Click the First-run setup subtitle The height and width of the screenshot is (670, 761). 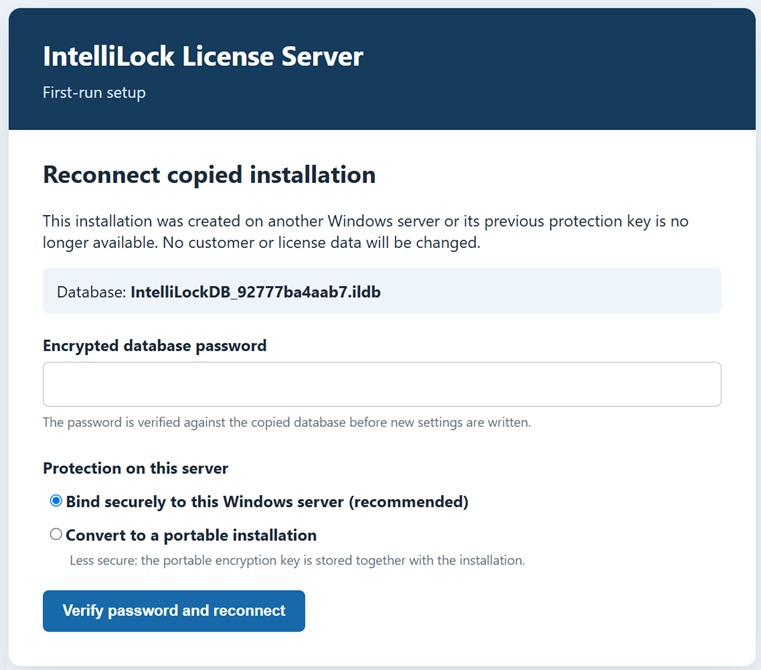(x=94, y=92)
